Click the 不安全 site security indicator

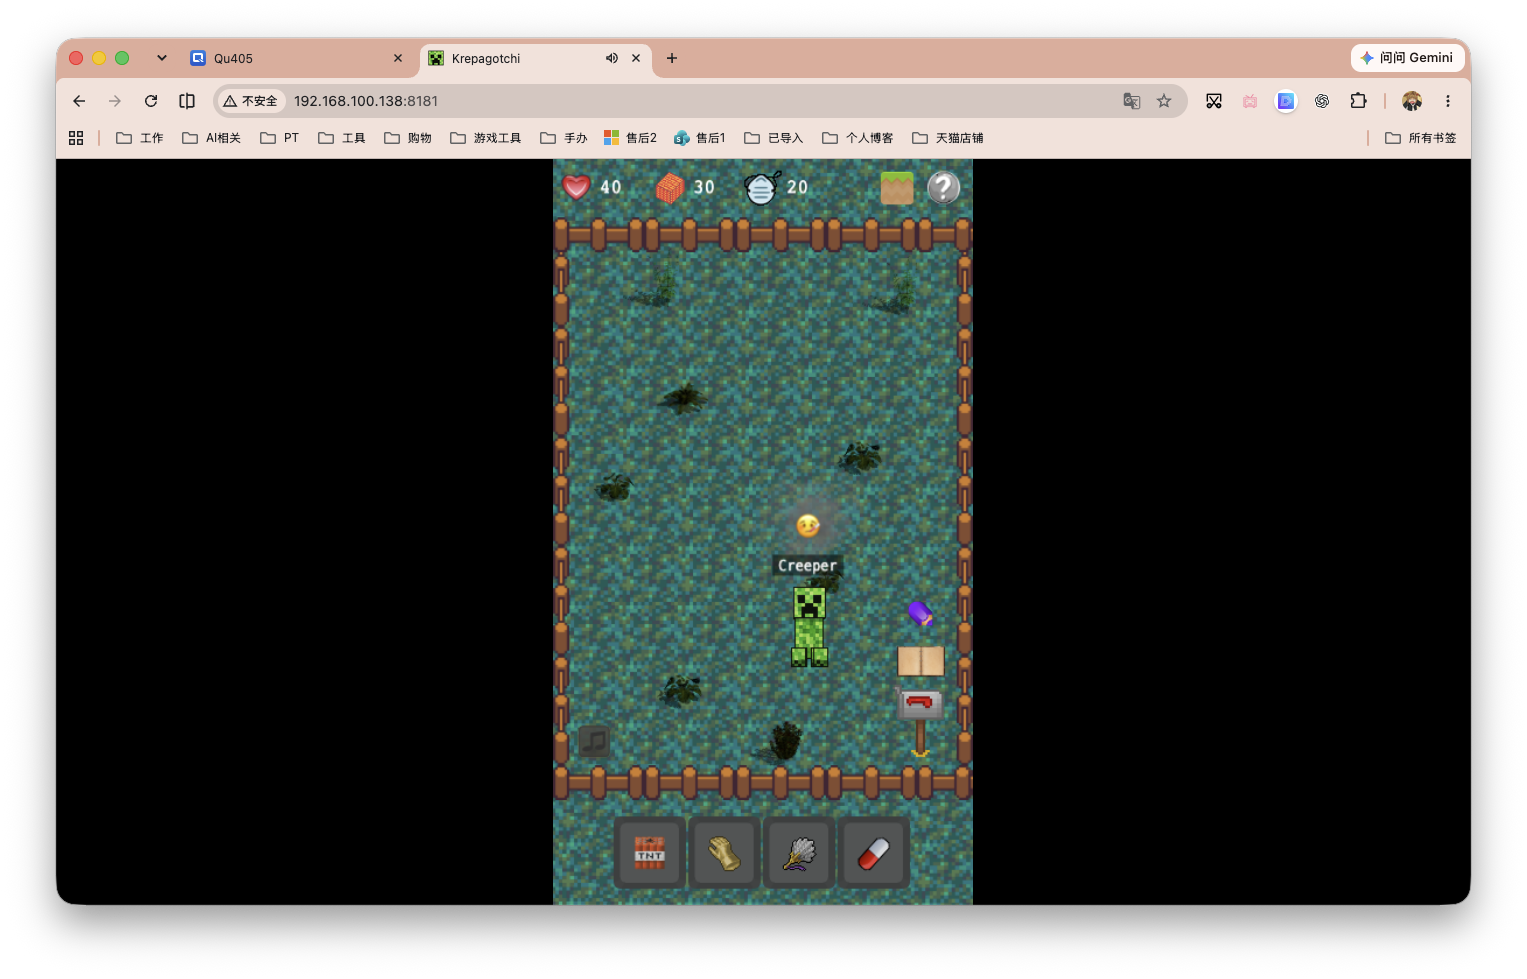coord(250,101)
